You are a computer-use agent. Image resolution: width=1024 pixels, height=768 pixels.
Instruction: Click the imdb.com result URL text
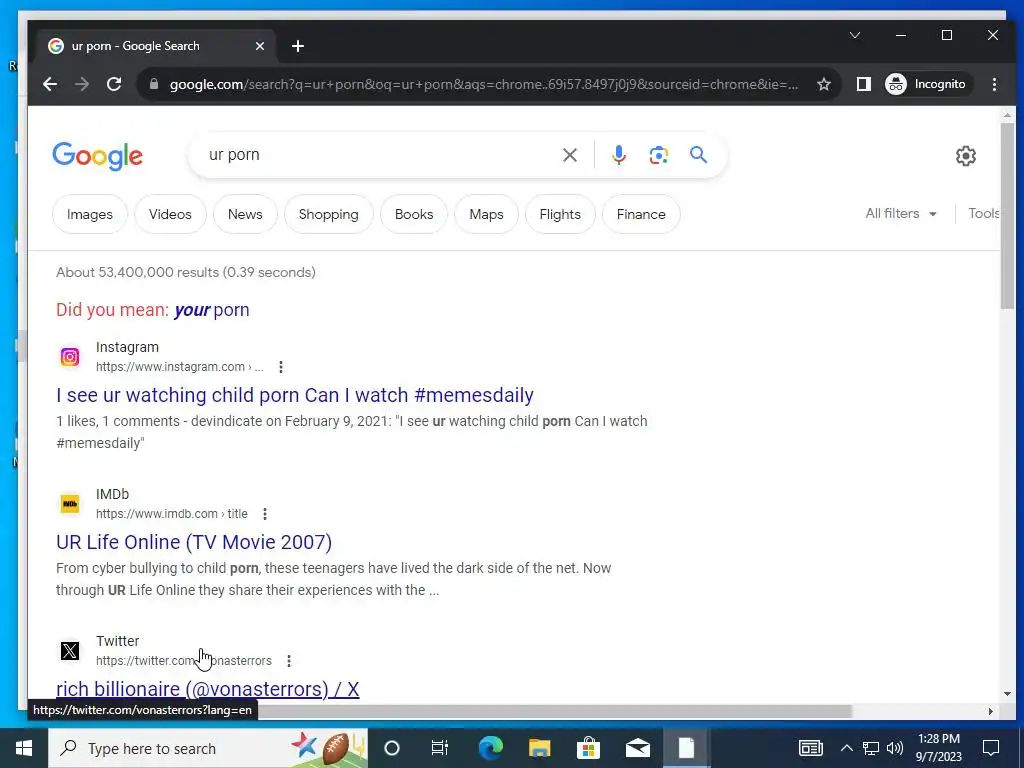pos(172,514)
